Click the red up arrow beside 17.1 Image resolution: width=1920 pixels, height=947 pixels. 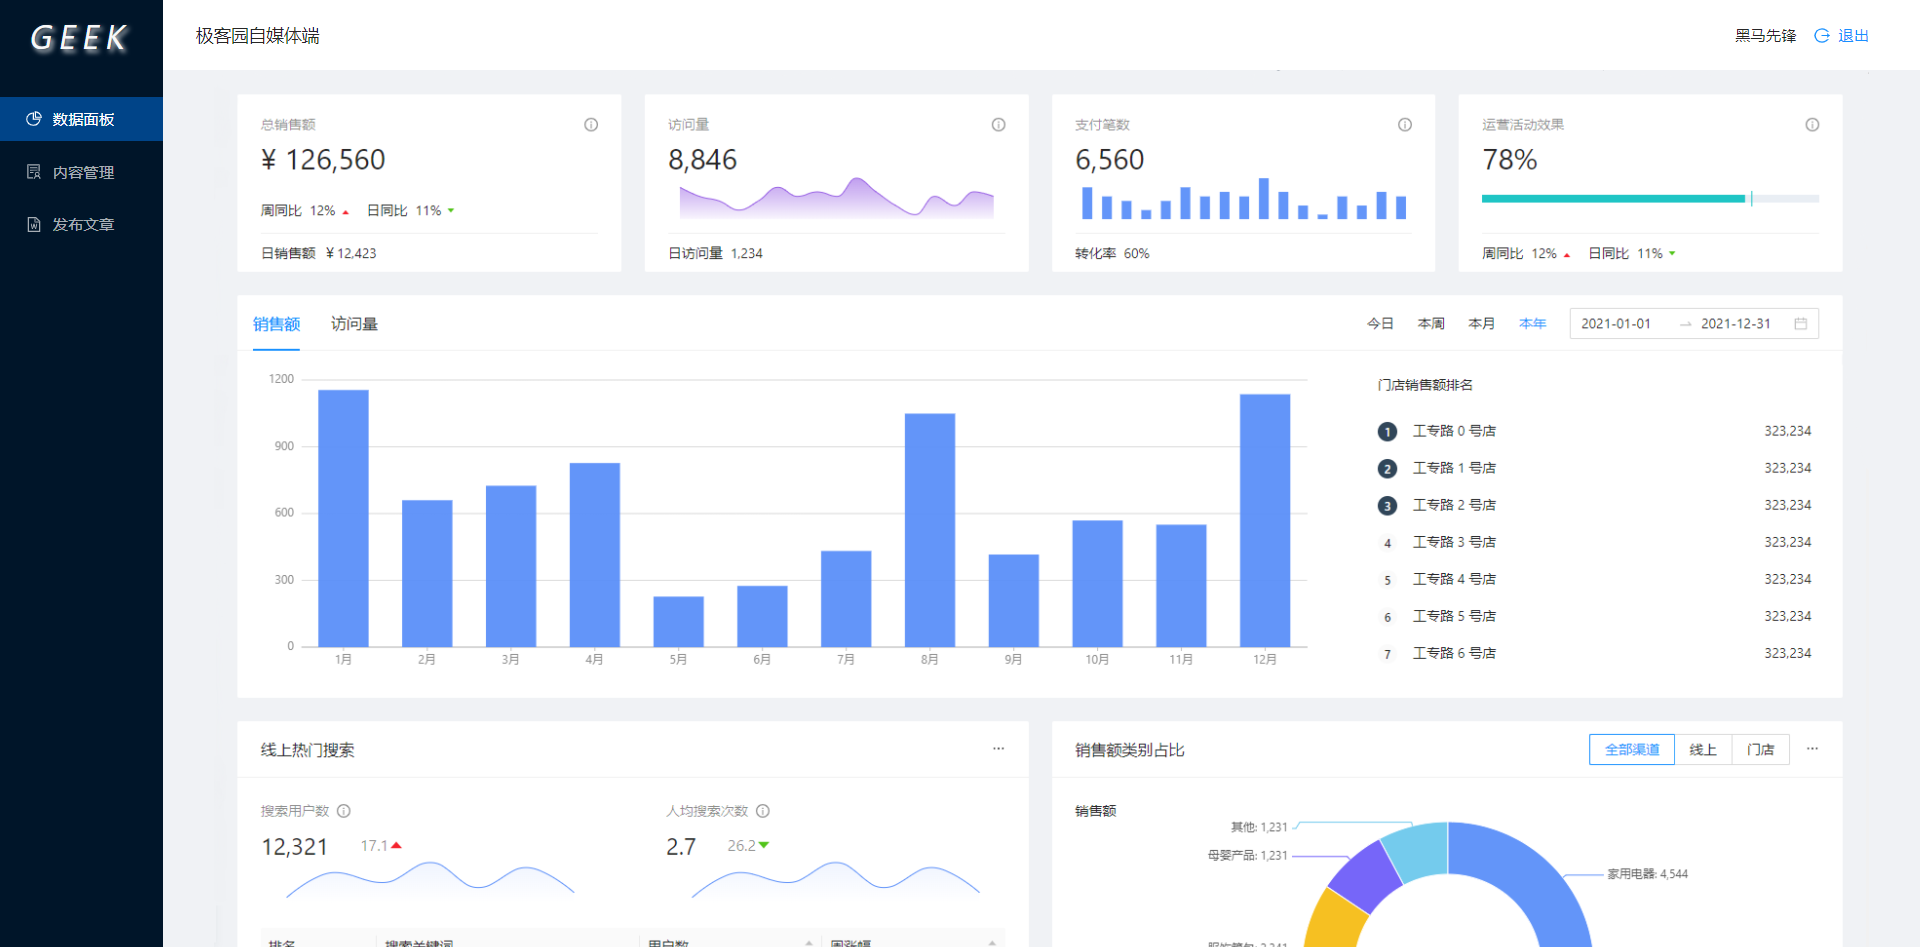coord(396,845)
